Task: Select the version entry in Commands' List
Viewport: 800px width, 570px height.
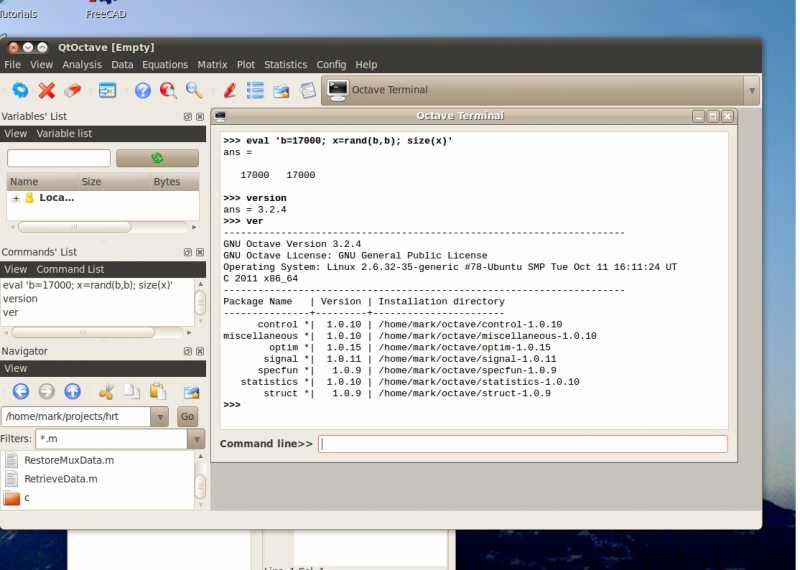Action: [20, 299]
